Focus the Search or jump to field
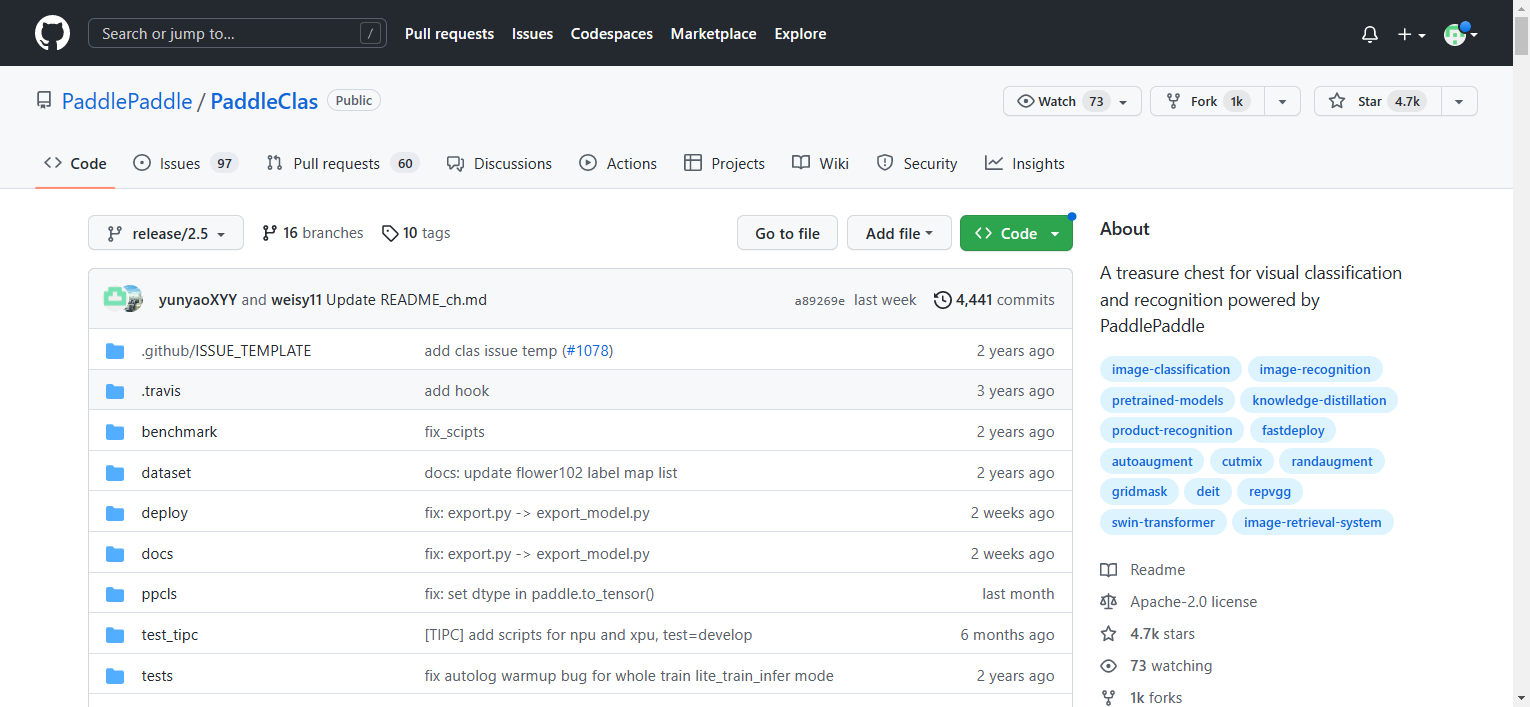1530x707 pixels. click(237, 34)
